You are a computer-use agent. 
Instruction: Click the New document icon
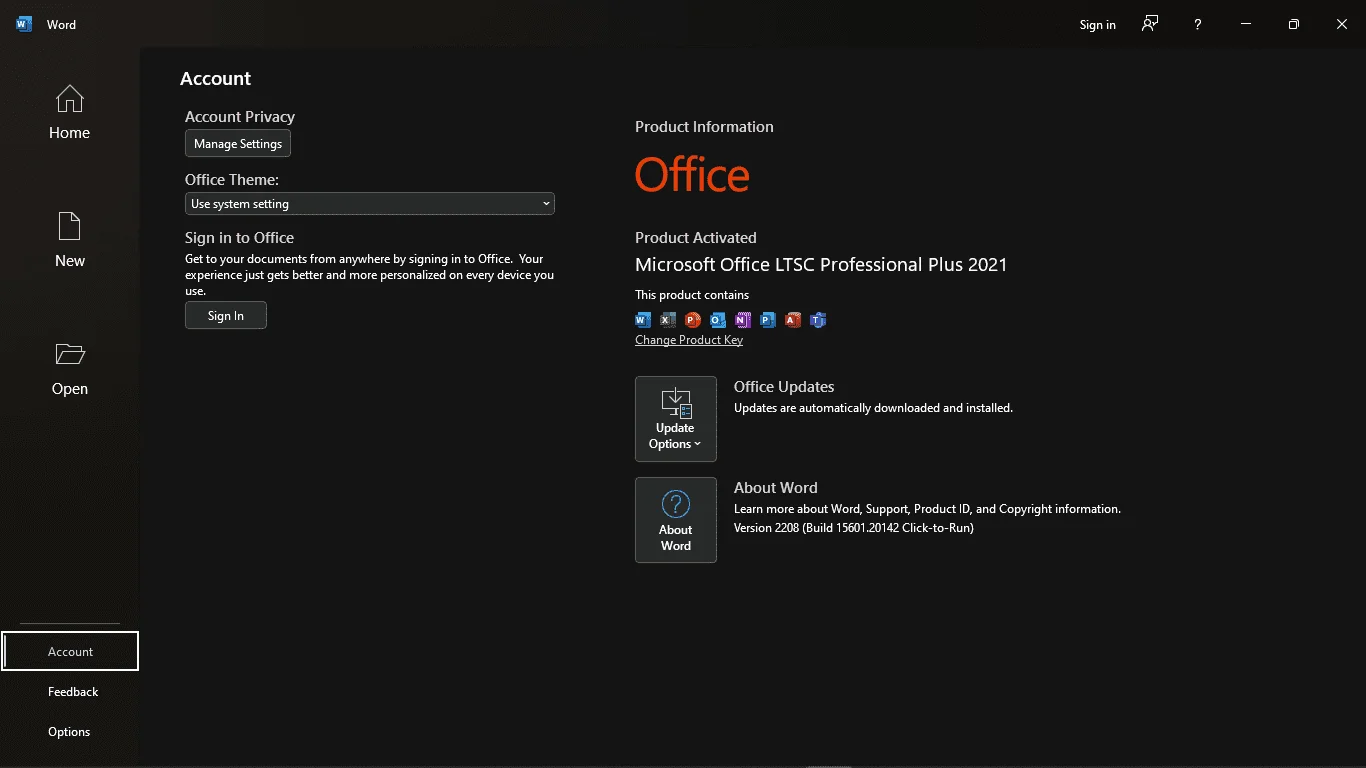(69, 227)
